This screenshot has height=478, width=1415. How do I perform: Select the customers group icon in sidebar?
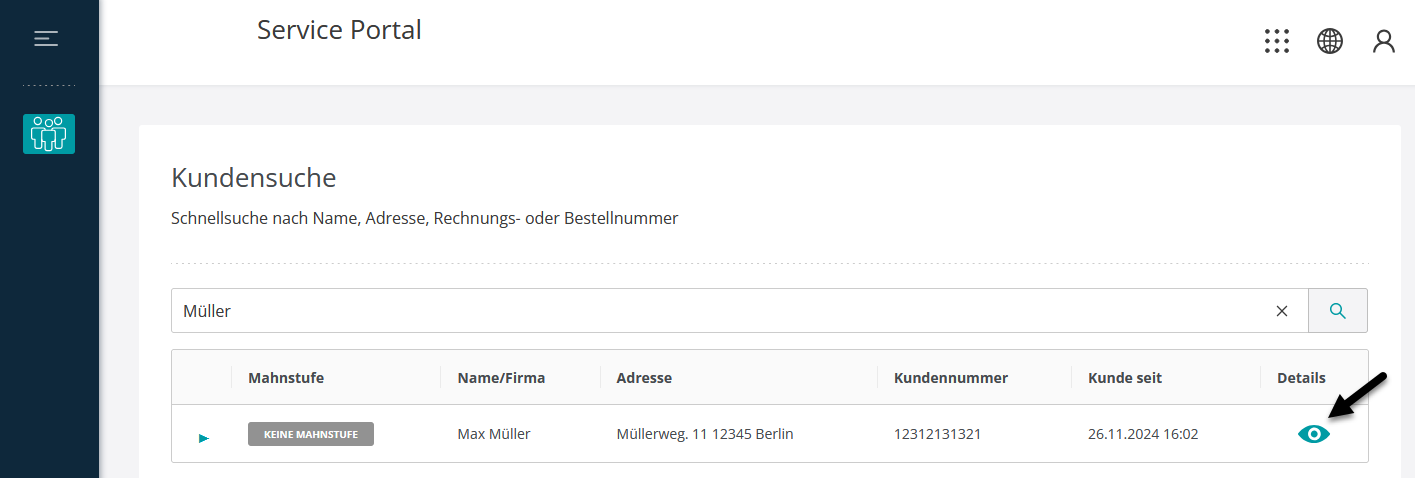49,134
